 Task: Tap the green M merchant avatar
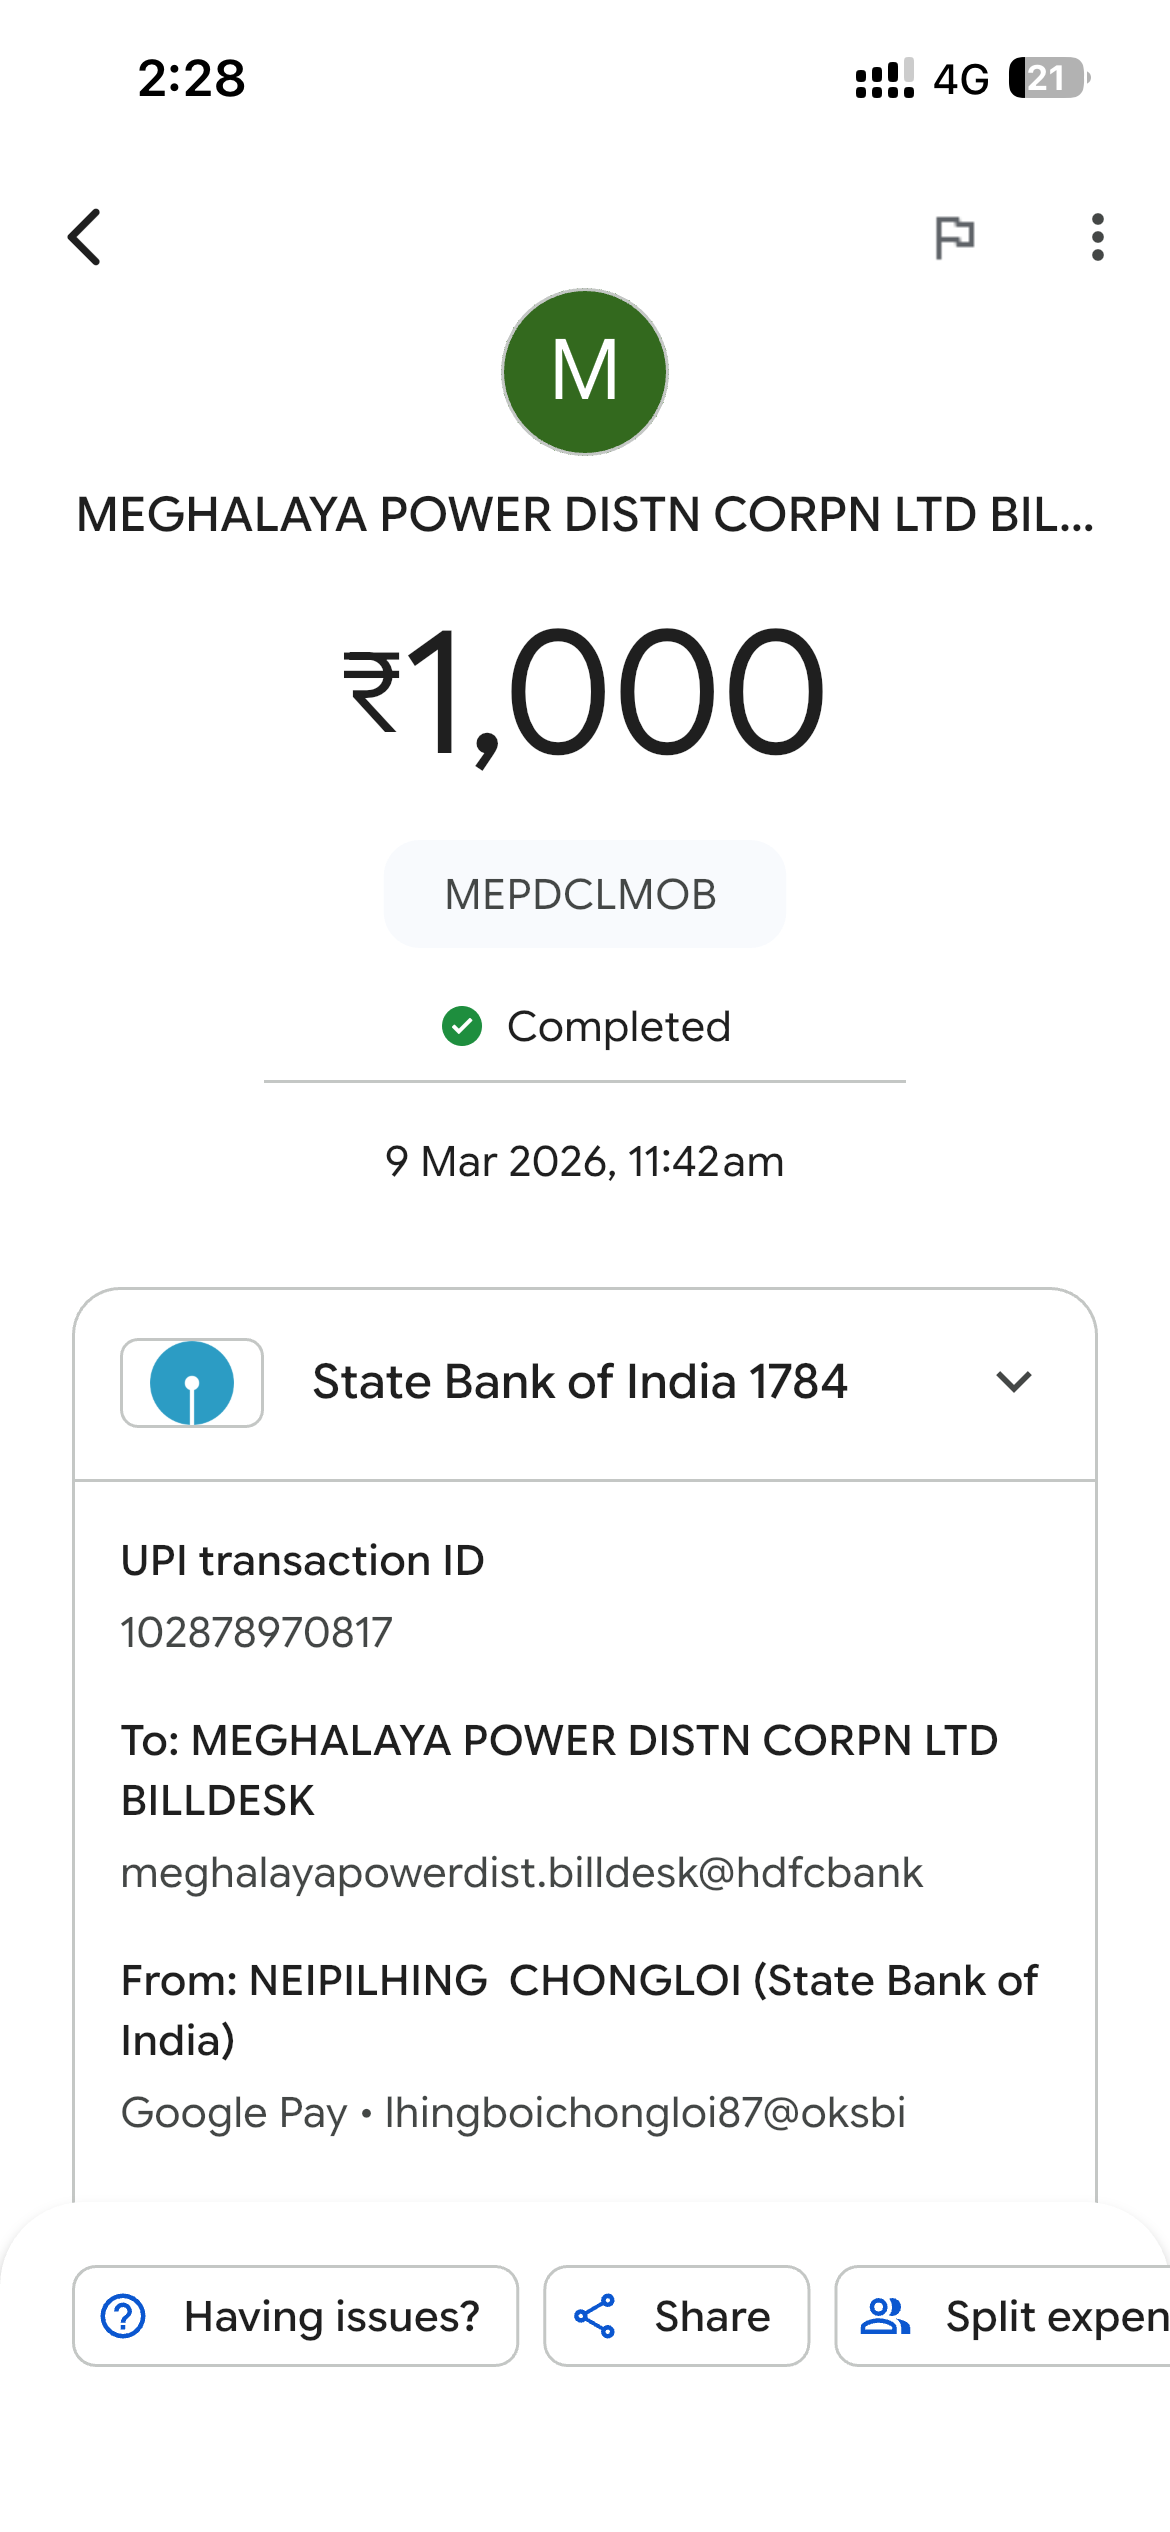[x=584, y=372]
